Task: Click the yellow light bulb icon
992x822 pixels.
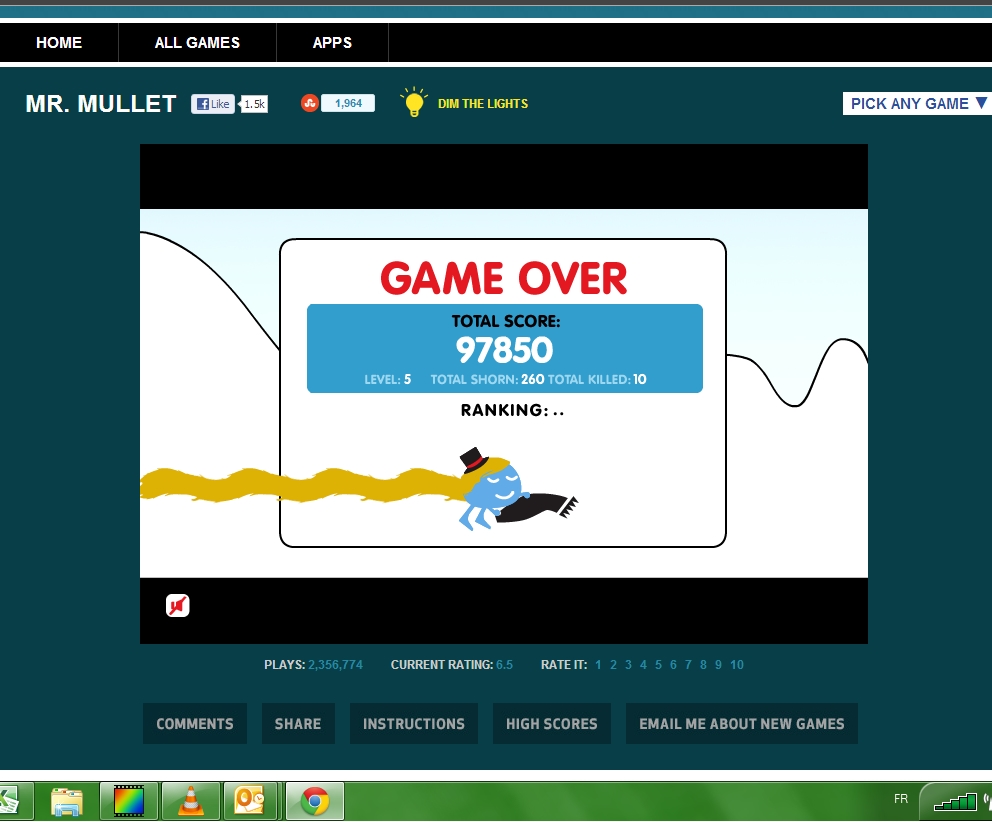Action: (x=414, y=103)
